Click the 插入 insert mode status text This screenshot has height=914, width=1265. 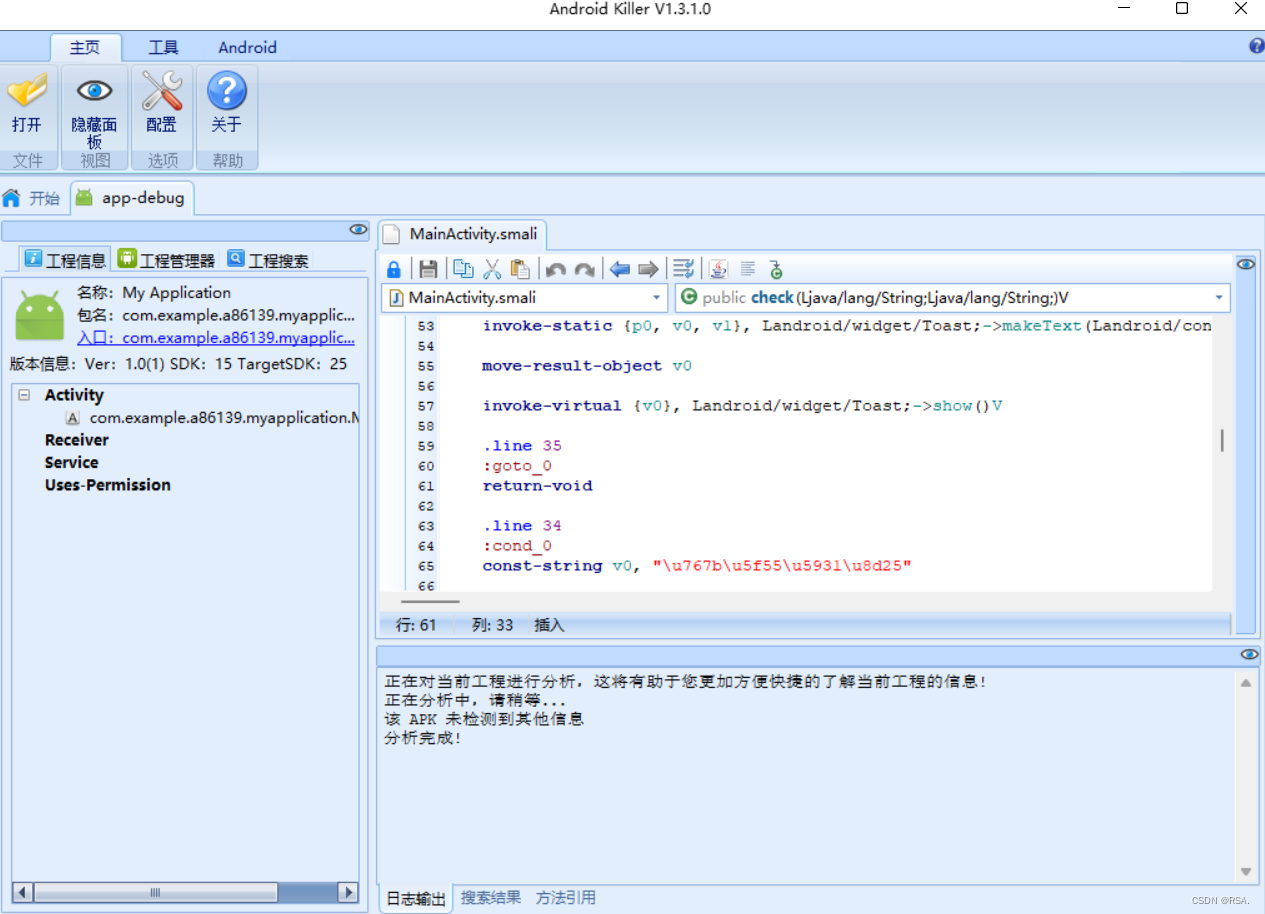coord(549,625)
